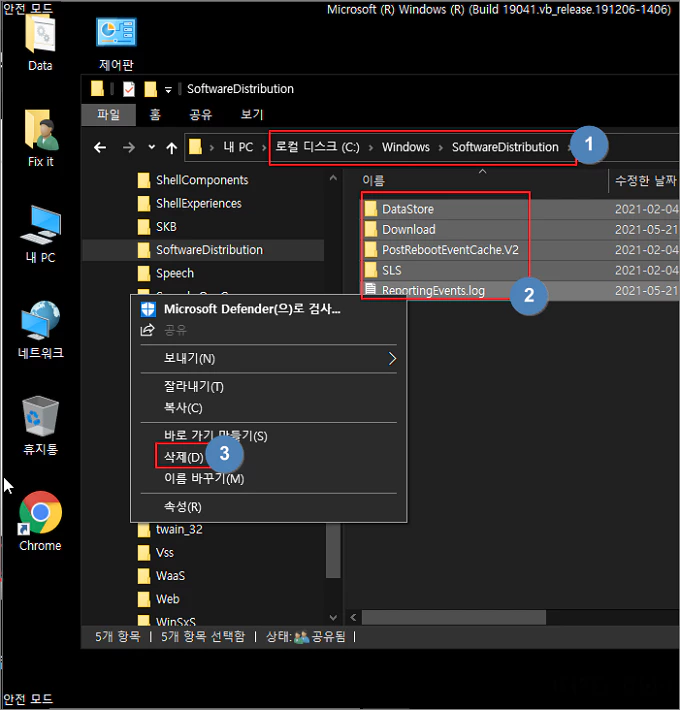Select the Download folder row
Screen dimensions: 680x710
(x=520, y=230)
